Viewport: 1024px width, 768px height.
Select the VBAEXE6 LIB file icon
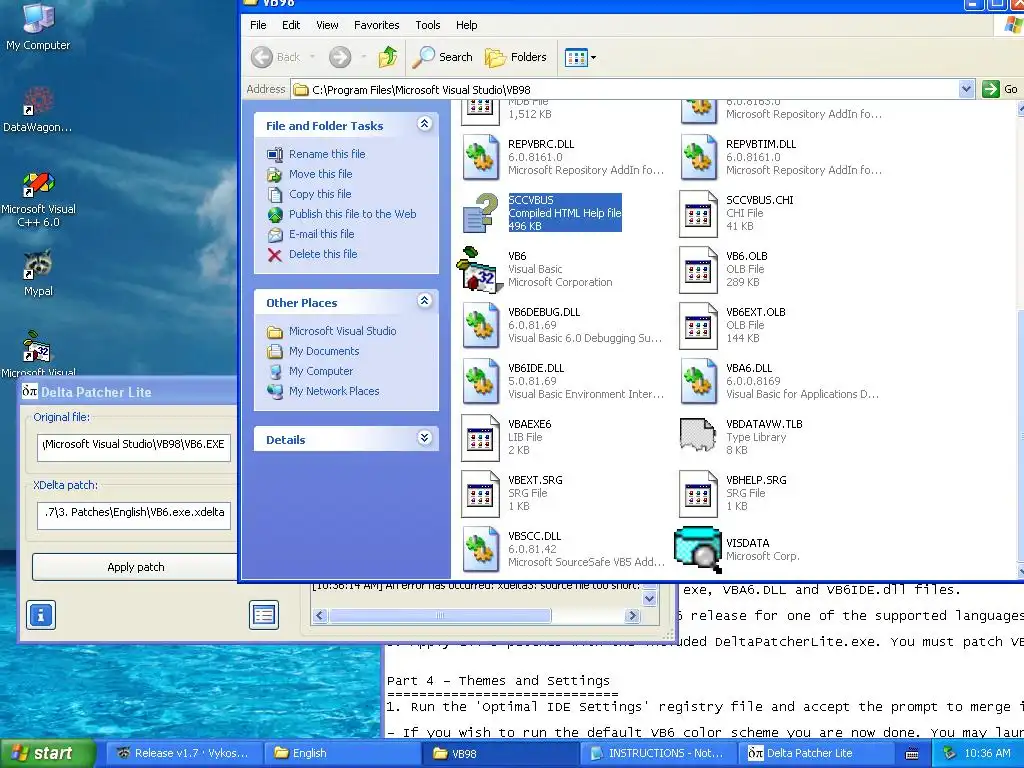tap(481, 438)
